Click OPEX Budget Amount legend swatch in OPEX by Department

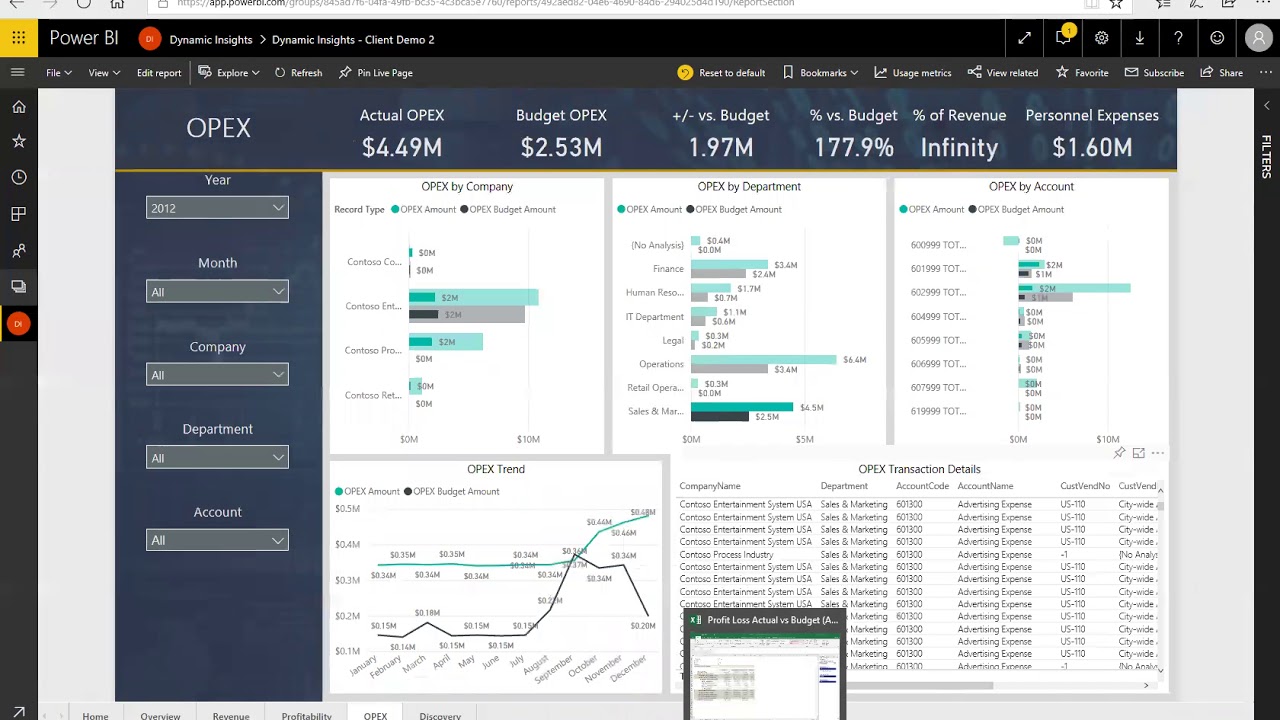[x=689, y=210]
